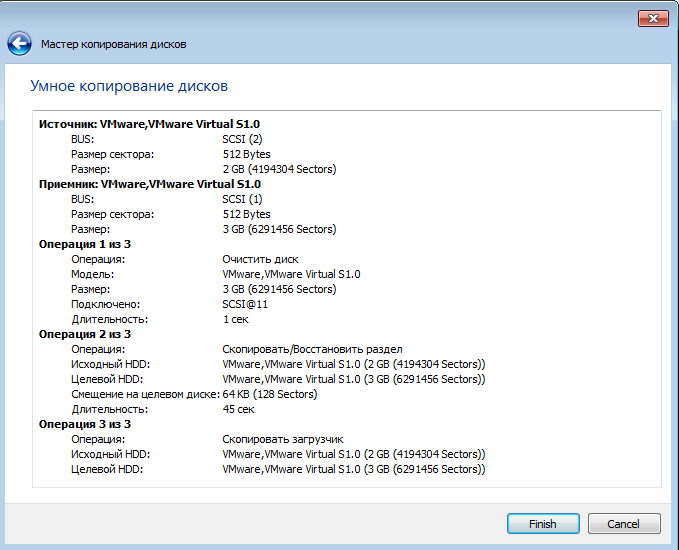
Task: Select the 'Источник: VMware' header line
Action: point(149,124)
